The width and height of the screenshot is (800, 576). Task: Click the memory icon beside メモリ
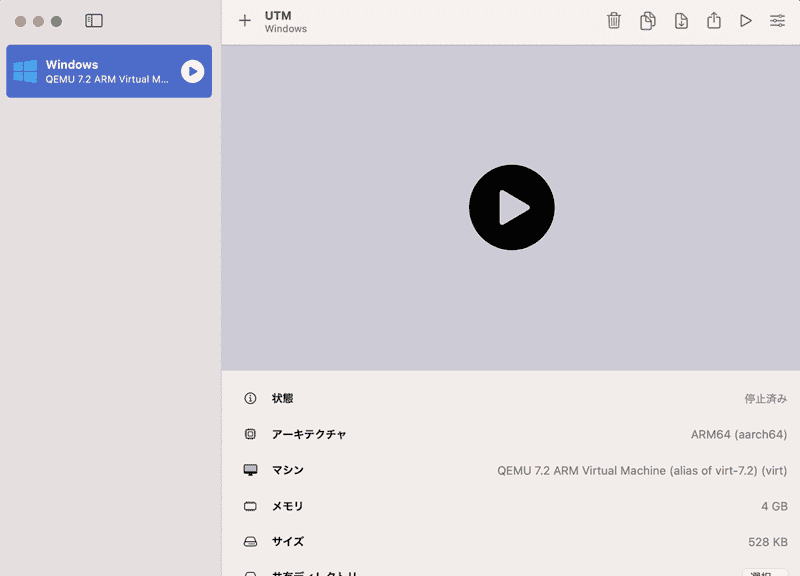pyautogui.click(x=250, y=506)
